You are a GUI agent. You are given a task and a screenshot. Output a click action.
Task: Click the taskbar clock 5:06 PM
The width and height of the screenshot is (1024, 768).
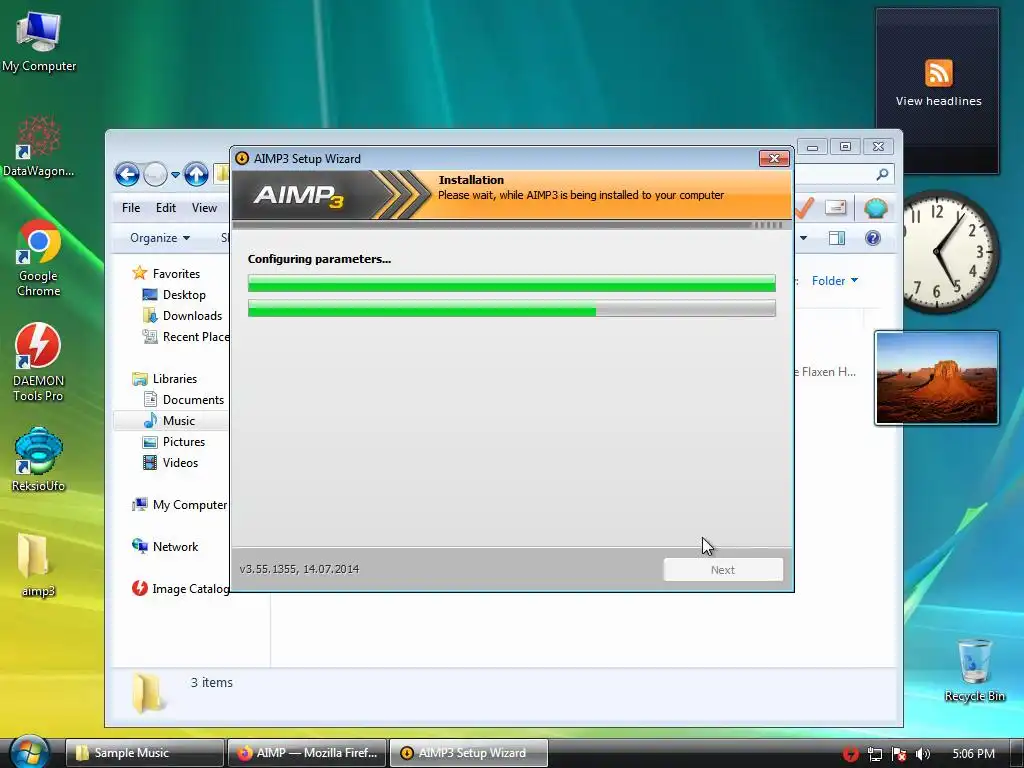click(x=973, y=754)
